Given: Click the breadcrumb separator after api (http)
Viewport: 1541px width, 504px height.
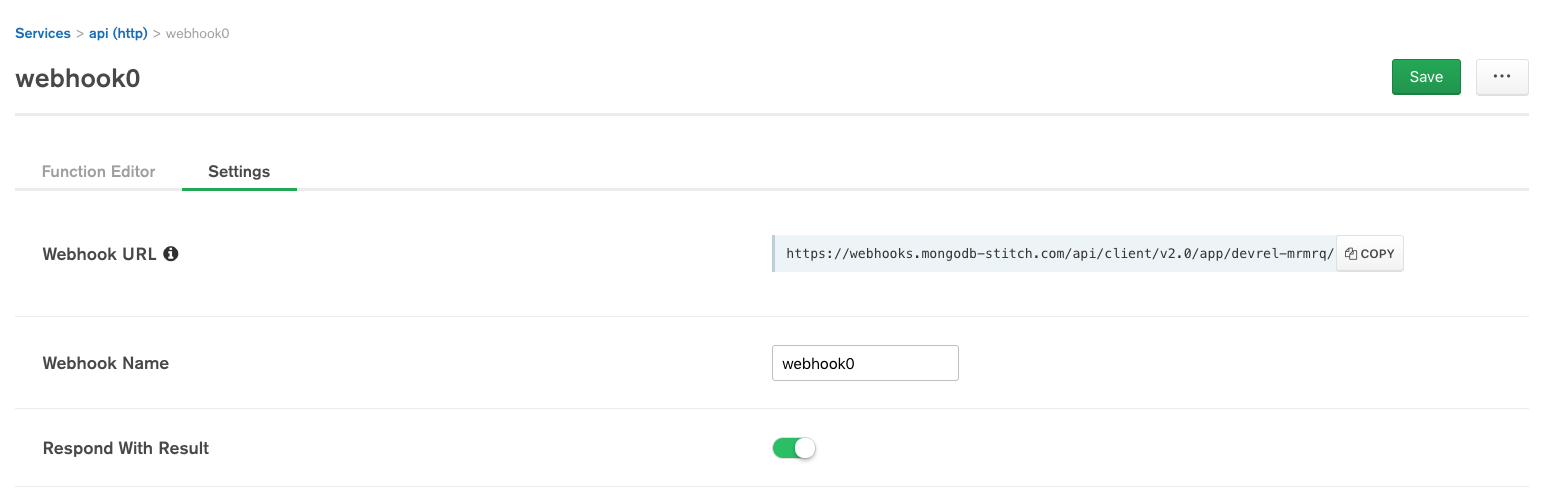Looking at the screenshot, I should [x=157, y=34].
